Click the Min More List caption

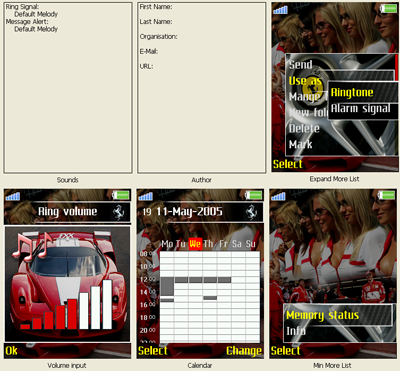tap(332, 366)
